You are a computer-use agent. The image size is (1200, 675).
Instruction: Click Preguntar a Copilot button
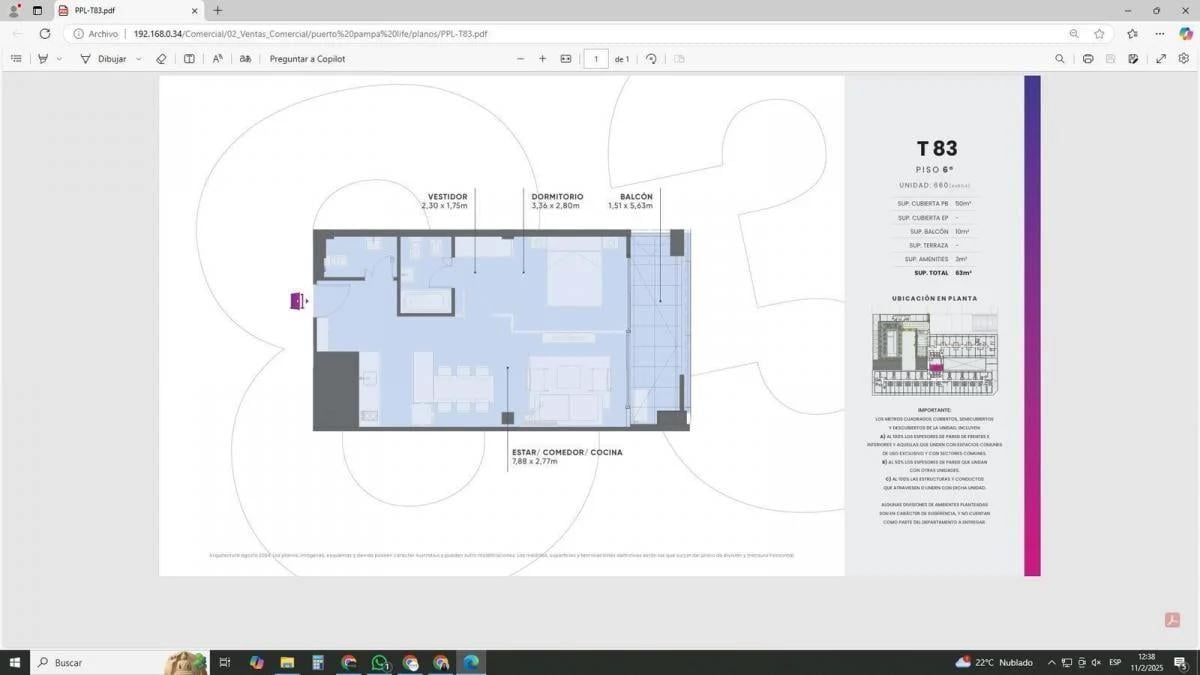307,59
